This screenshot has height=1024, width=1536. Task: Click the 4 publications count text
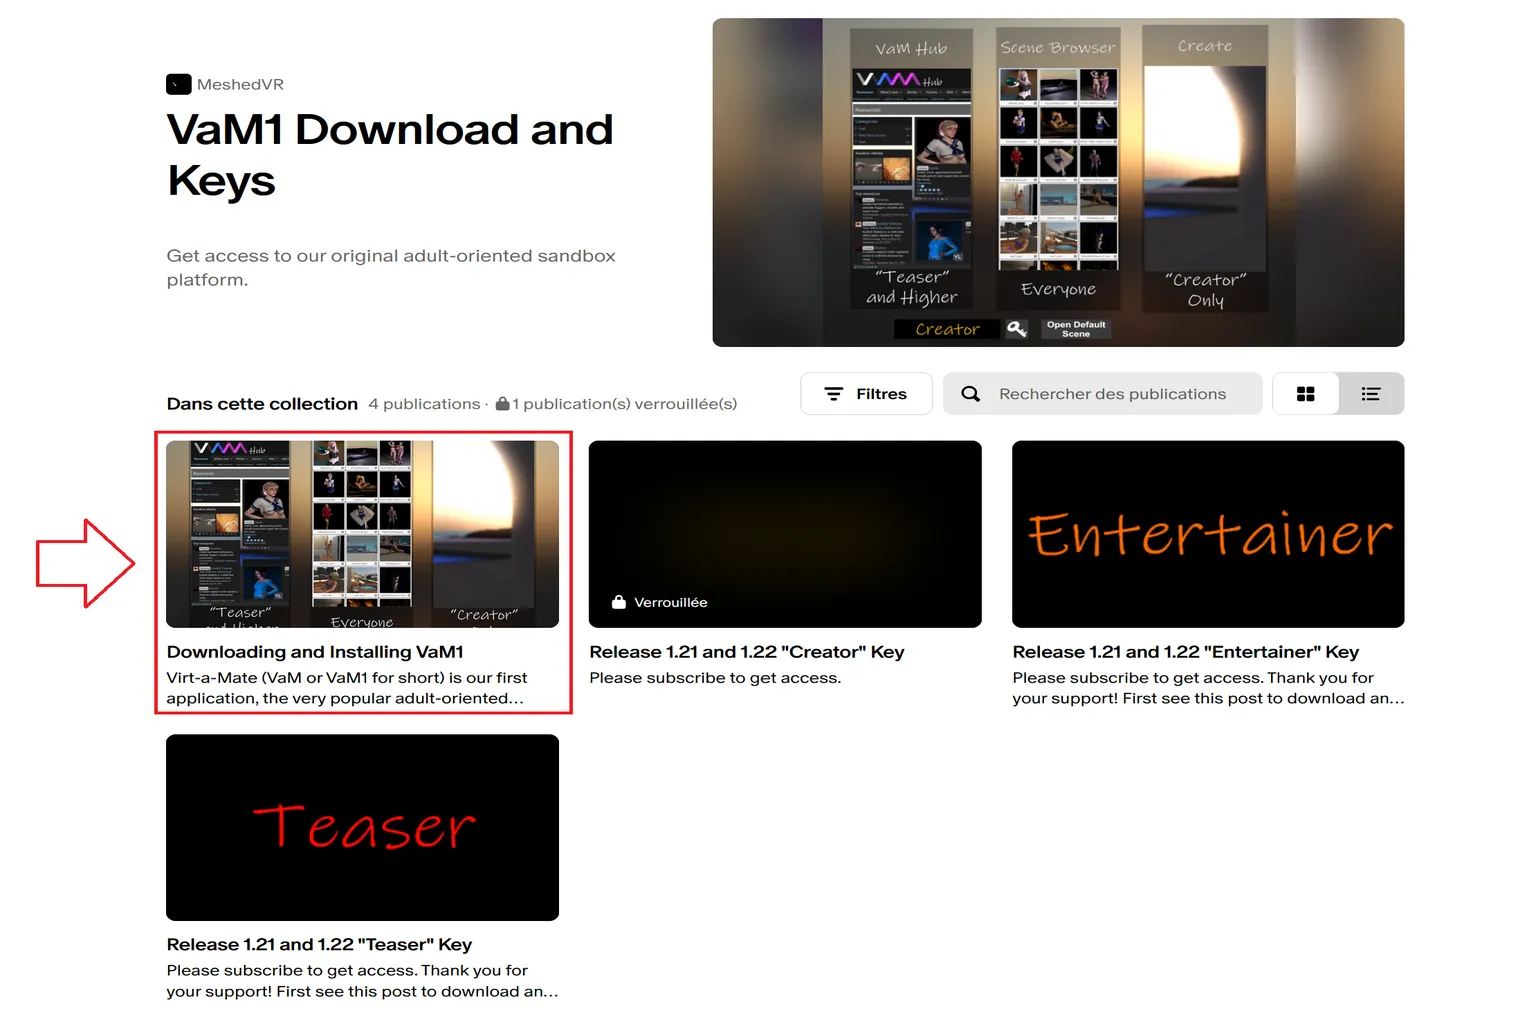point(424,404)
